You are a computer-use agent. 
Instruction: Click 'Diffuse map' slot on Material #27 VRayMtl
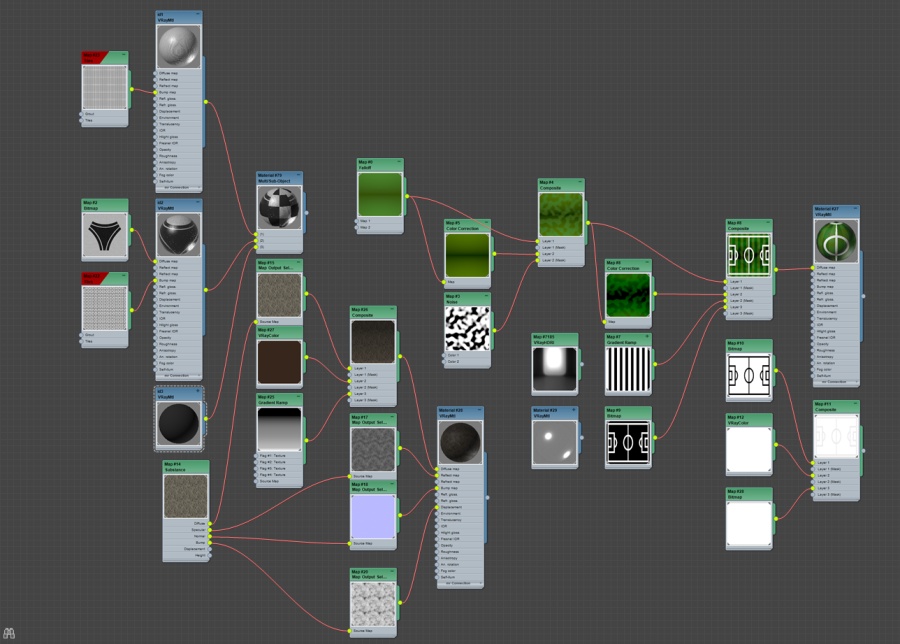tap(836, 267)
